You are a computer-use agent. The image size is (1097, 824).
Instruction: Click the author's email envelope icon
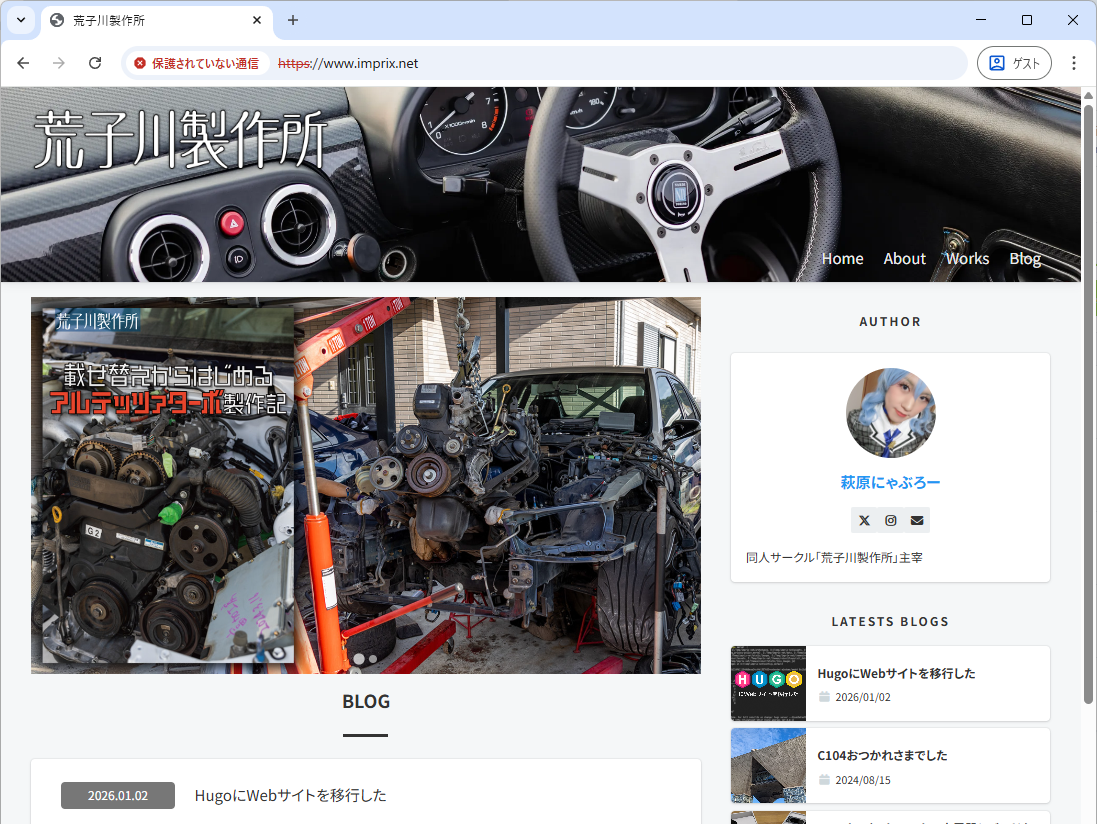tap(917, 520)
